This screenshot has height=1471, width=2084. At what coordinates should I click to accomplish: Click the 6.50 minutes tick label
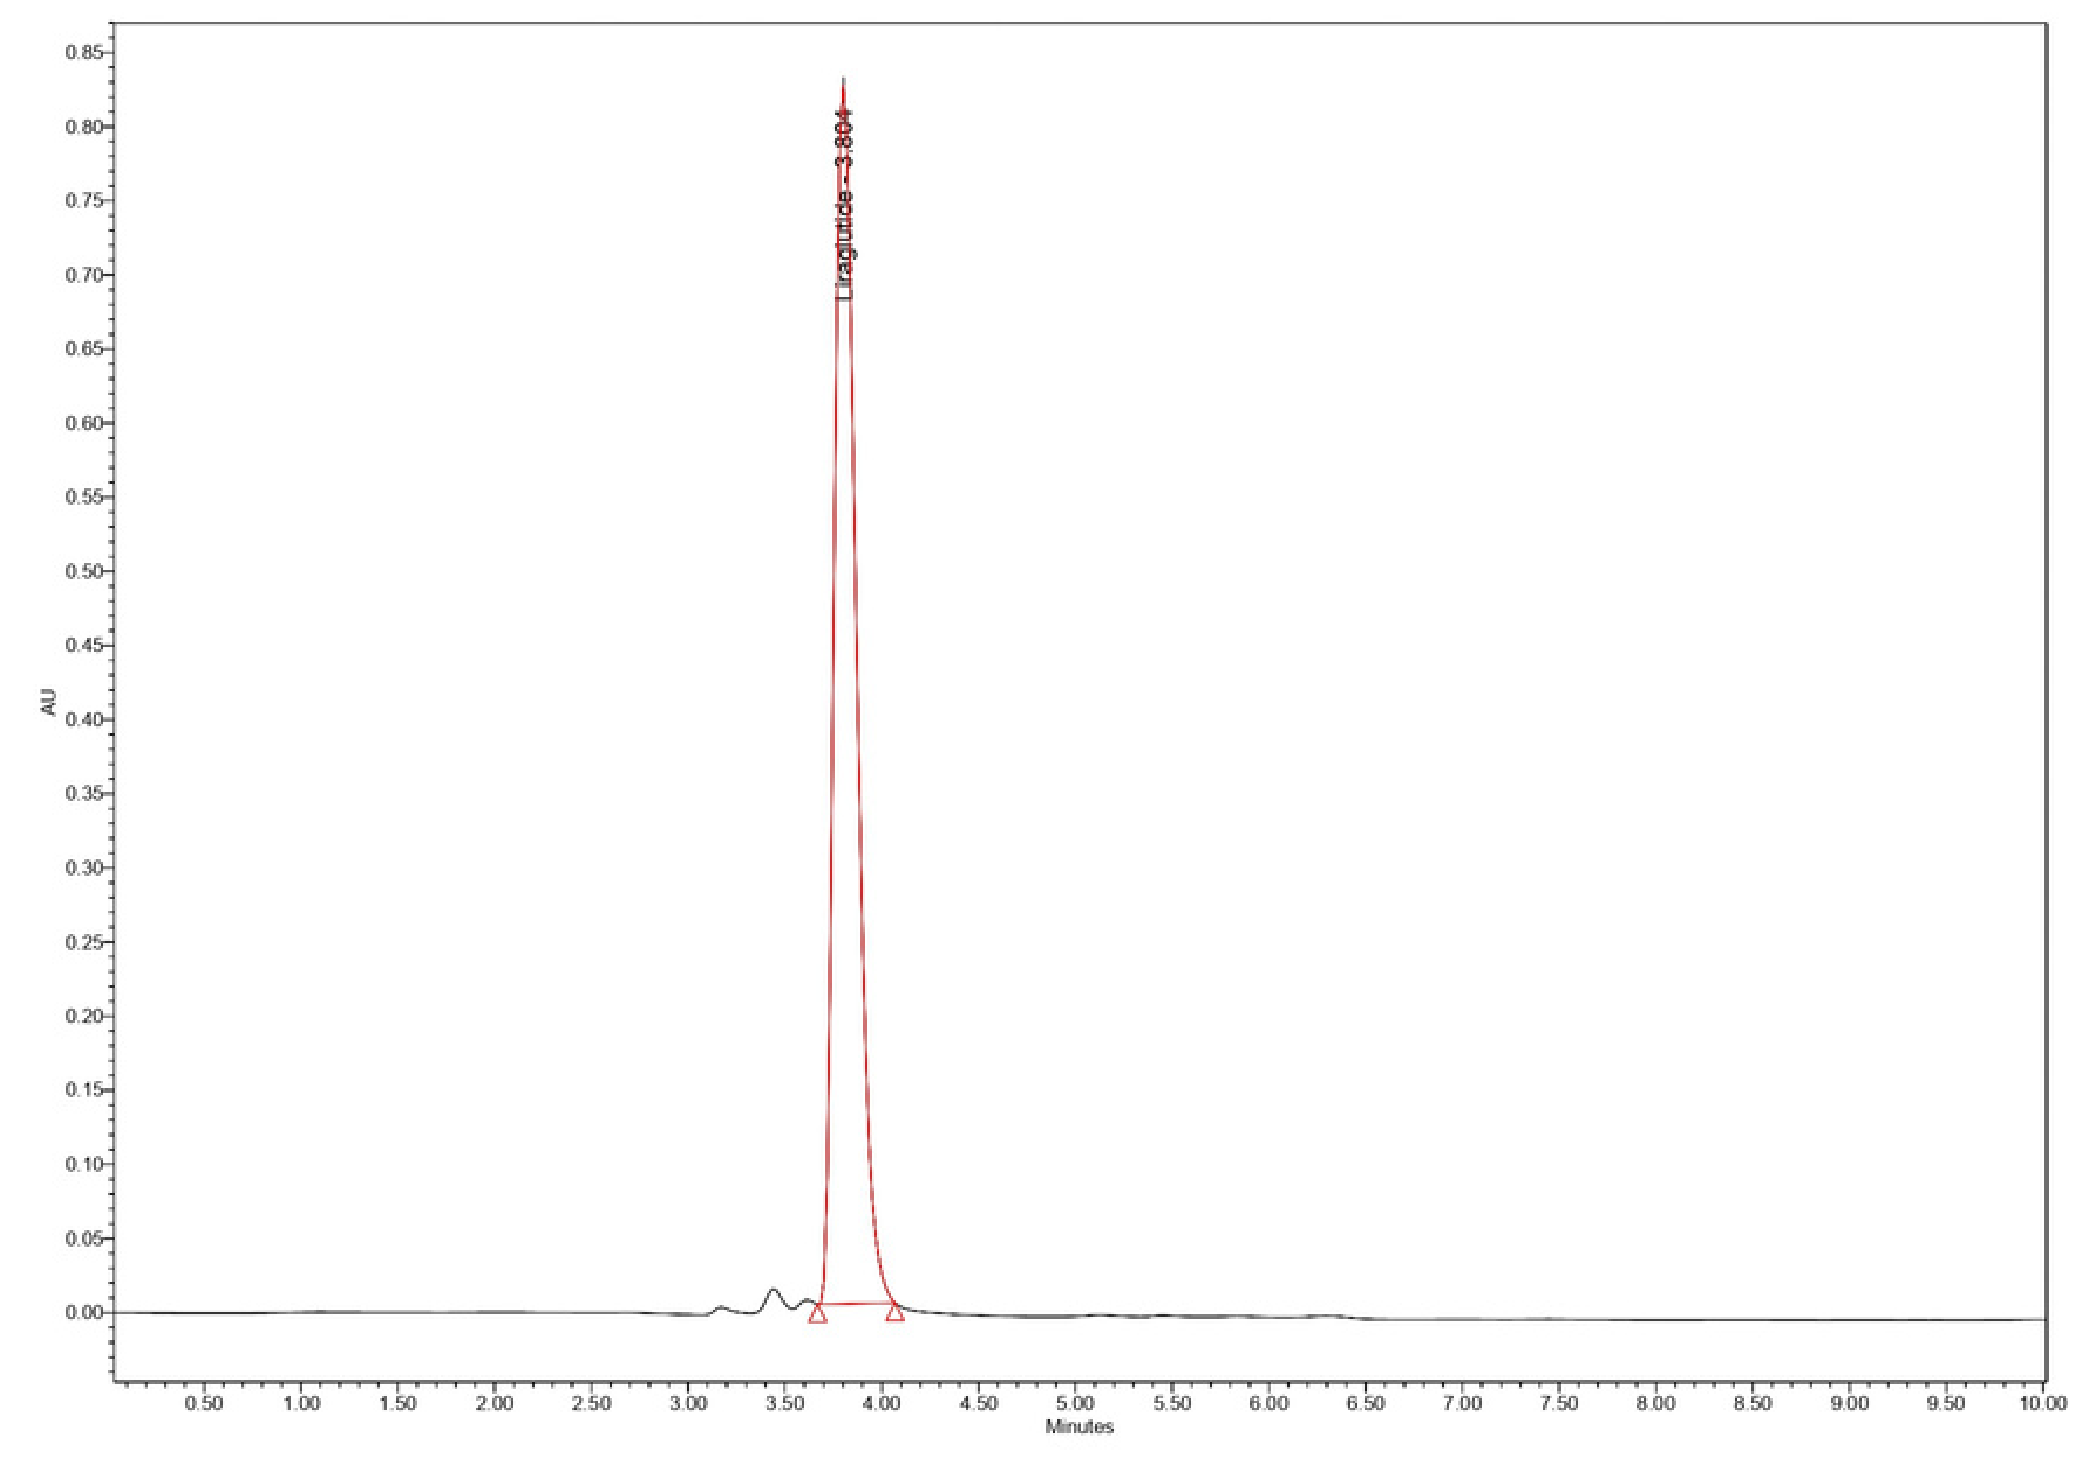1365,1403
